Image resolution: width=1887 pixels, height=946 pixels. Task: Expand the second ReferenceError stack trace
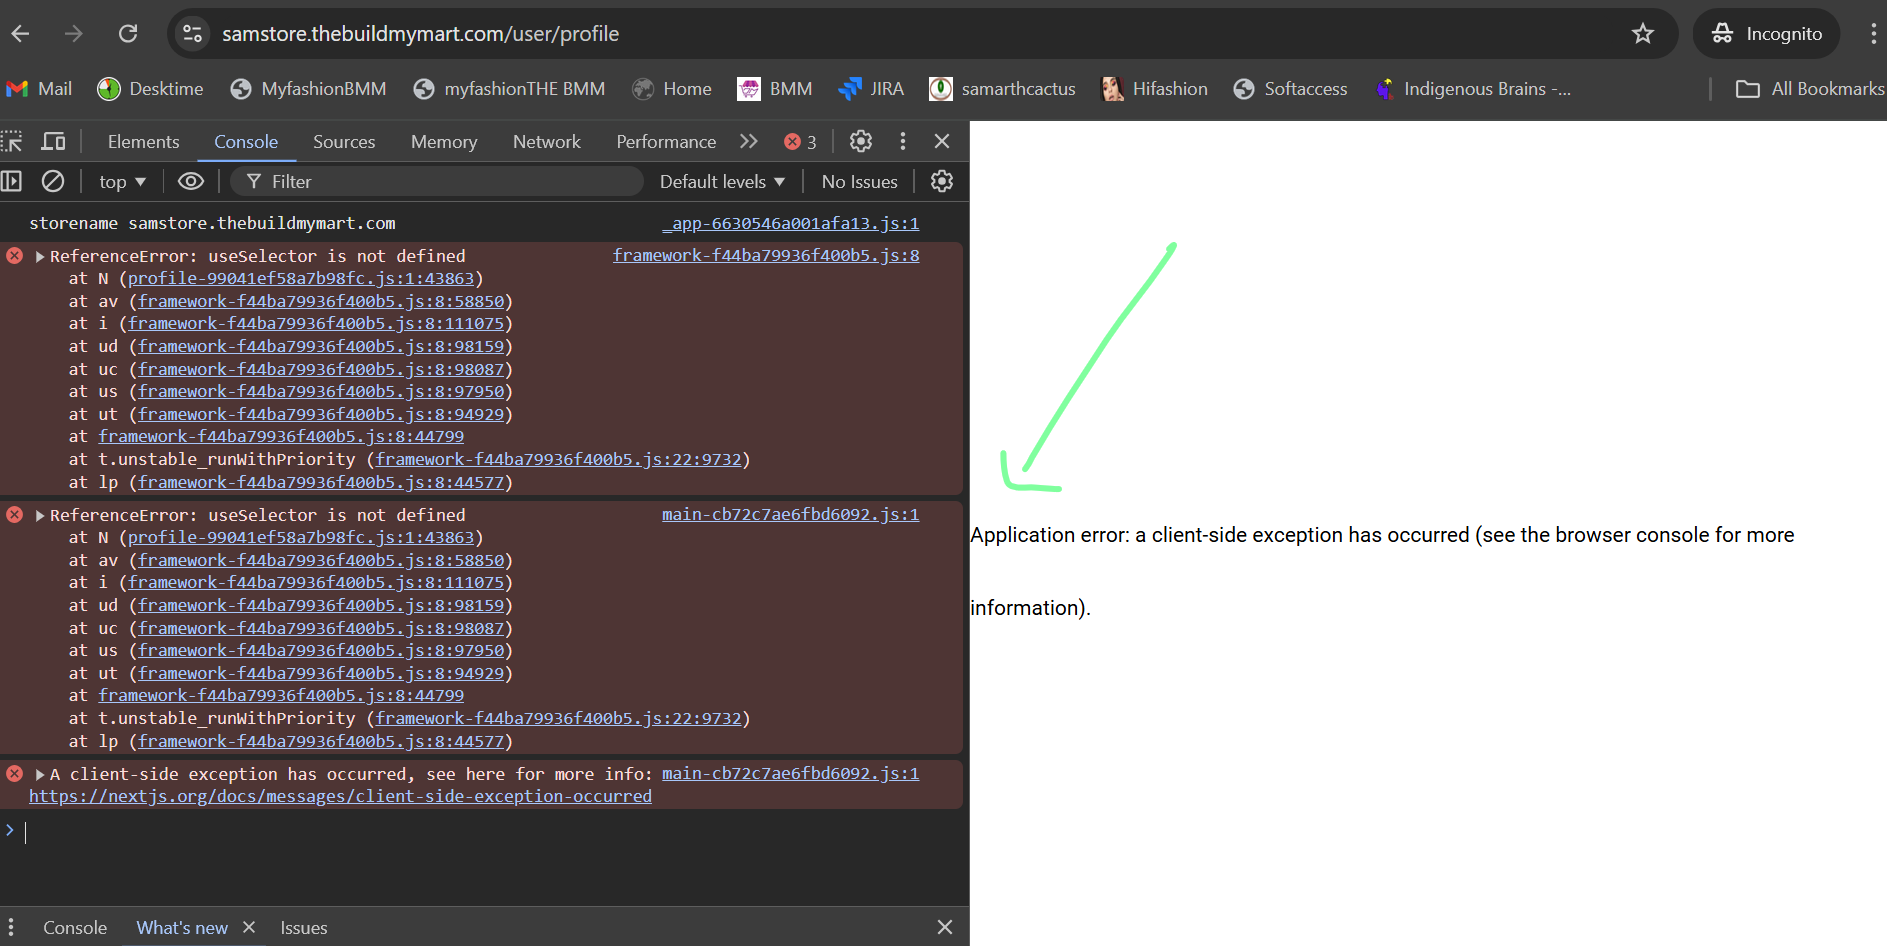pyautogui.click(x=40, y=516)
